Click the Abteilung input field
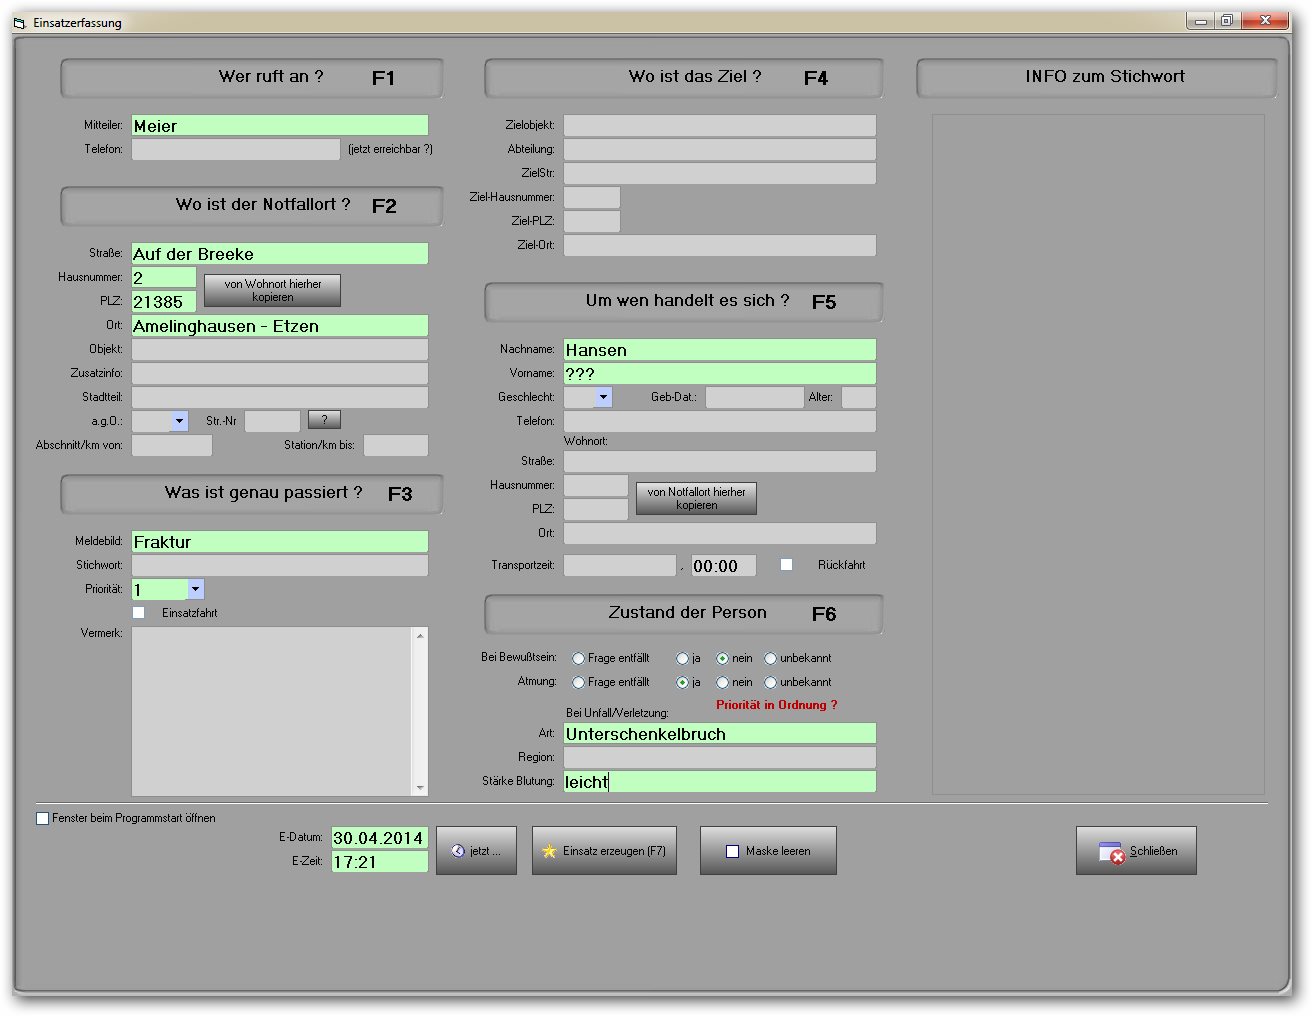Viewport: 1312px width, 1016px height. [720, 149]
